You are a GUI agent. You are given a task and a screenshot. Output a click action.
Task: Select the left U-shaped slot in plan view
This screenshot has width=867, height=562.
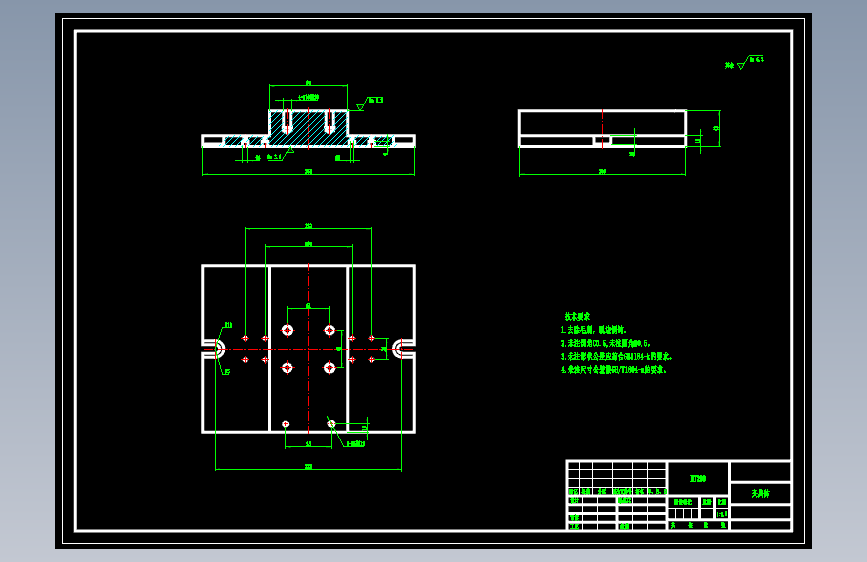pyautogui.click(x=215, y=349)
